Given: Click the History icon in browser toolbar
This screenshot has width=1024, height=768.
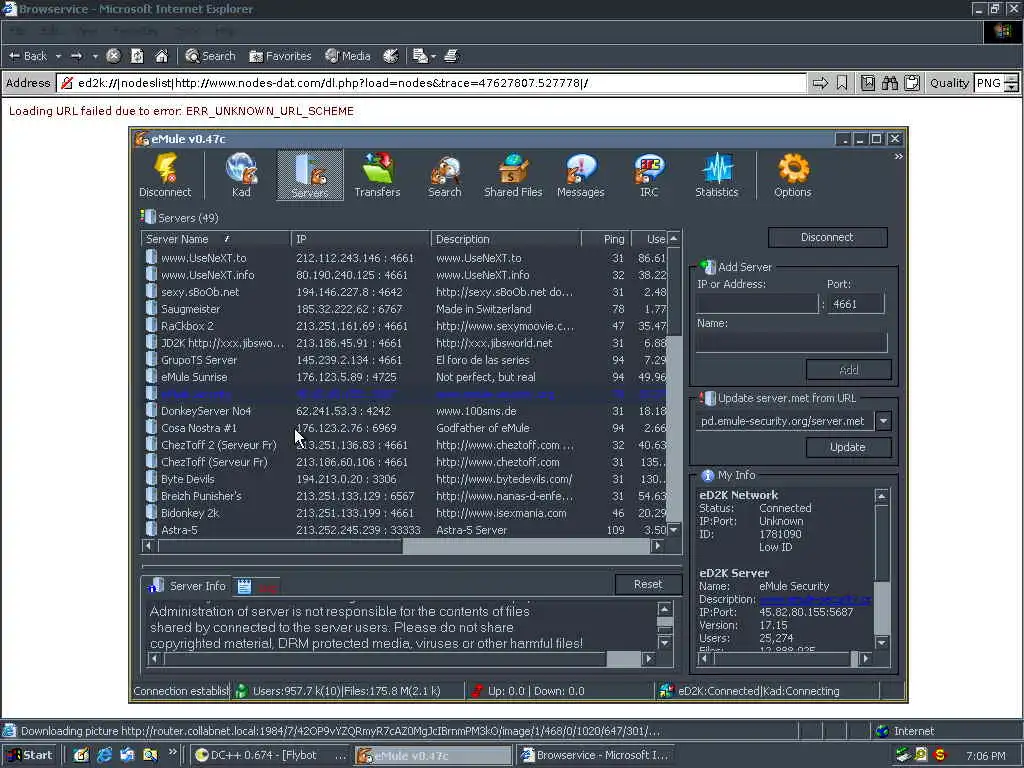Looking at the screenshot, I should pos(391,56).
